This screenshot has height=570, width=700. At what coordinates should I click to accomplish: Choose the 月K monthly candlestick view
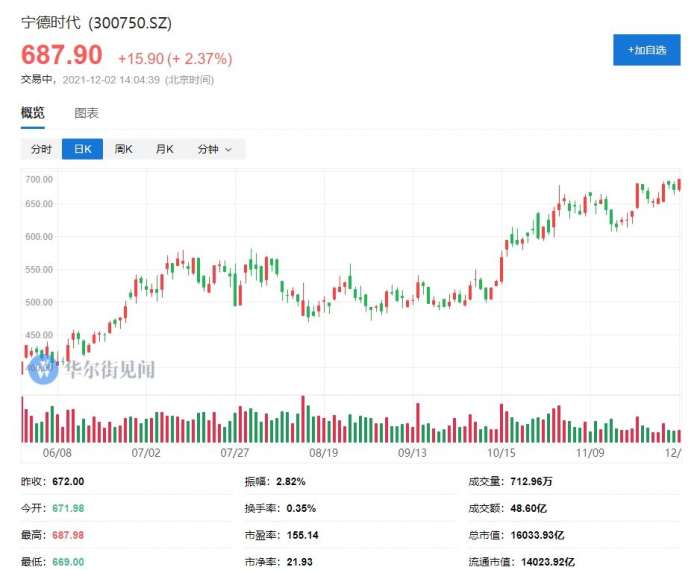(x=164, y=149)
